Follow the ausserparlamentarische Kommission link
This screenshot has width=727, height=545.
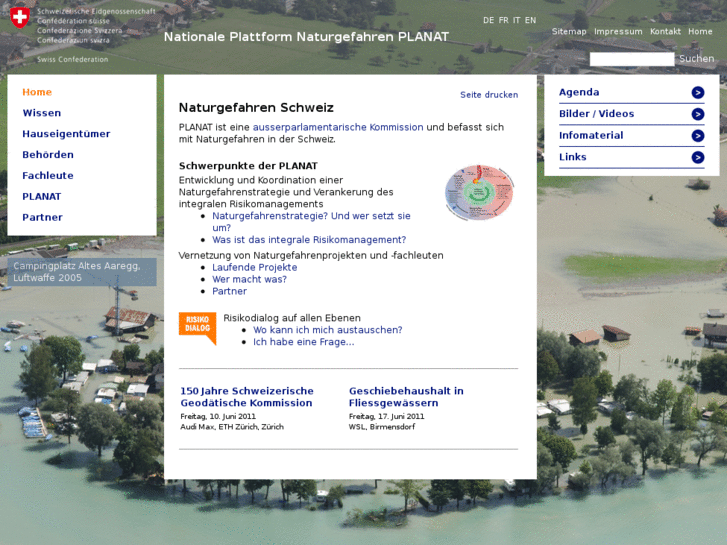click(338, 127)
